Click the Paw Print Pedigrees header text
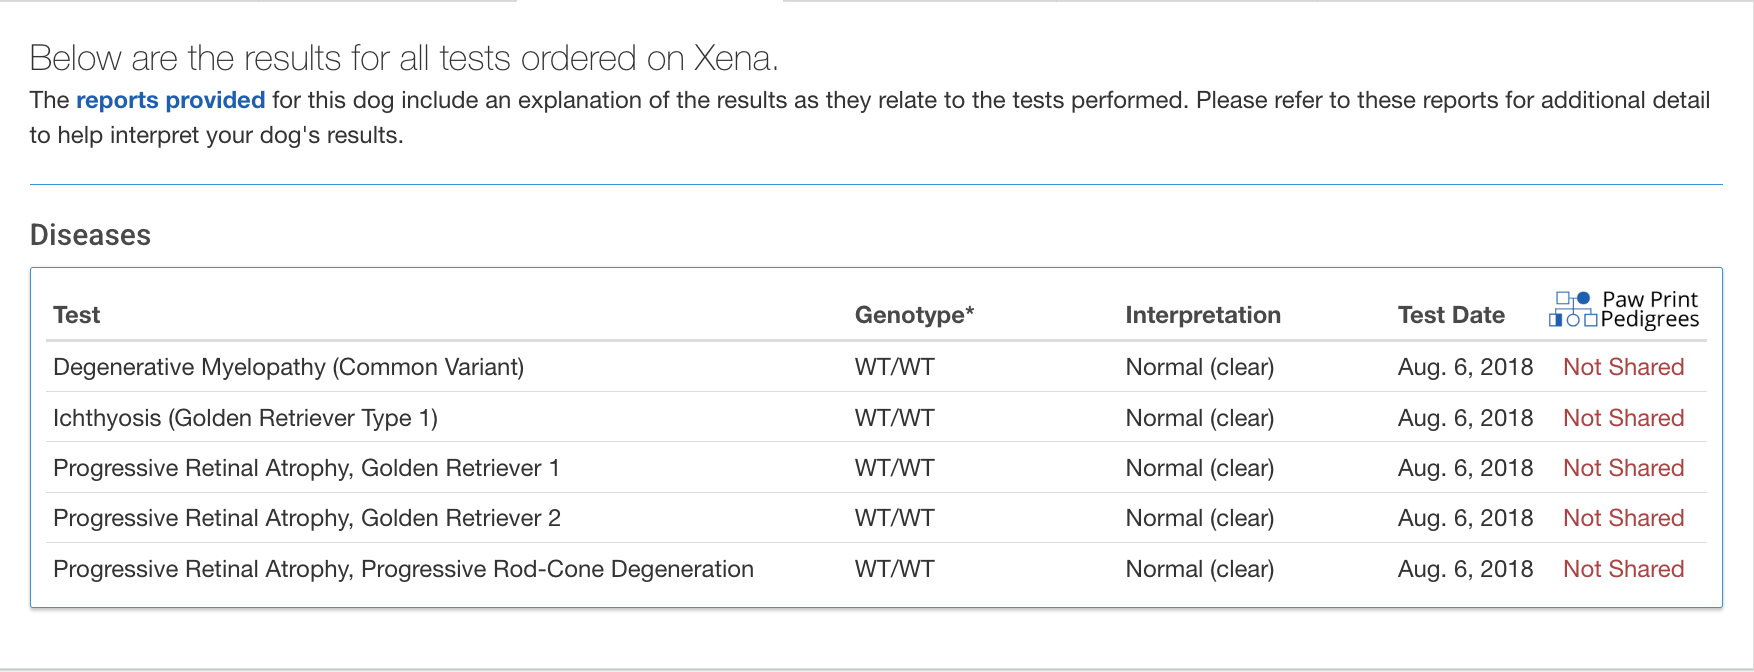 tap(1650, 309)
